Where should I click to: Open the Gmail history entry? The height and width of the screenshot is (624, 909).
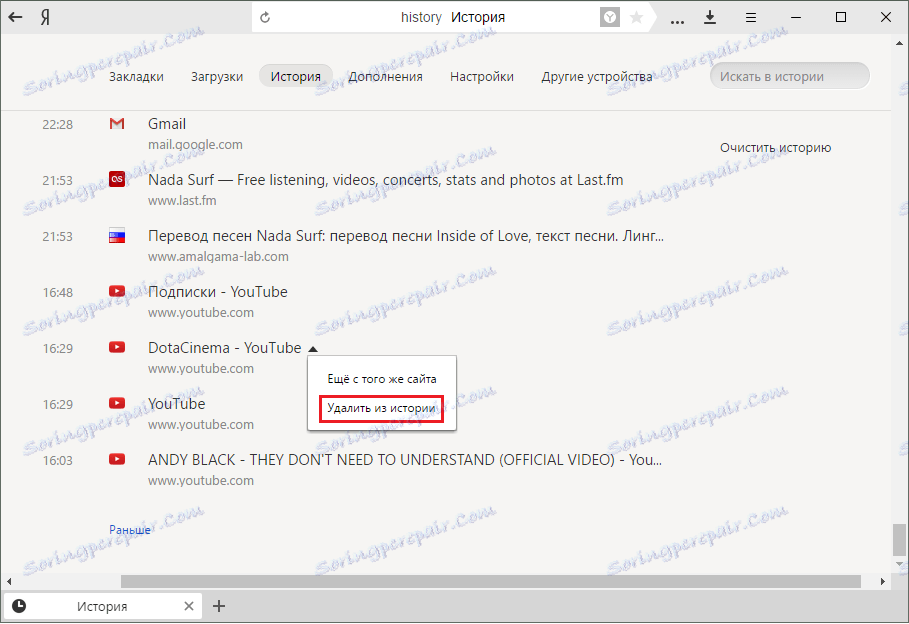[x=167, y=124]
